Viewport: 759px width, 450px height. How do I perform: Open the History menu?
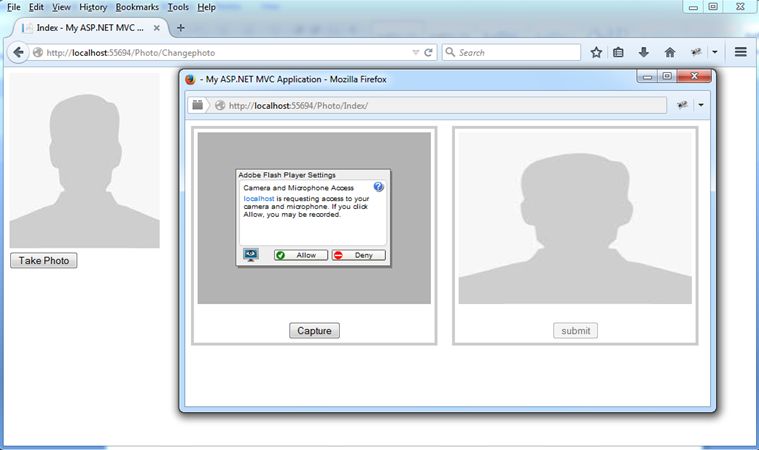pos(93,7)
